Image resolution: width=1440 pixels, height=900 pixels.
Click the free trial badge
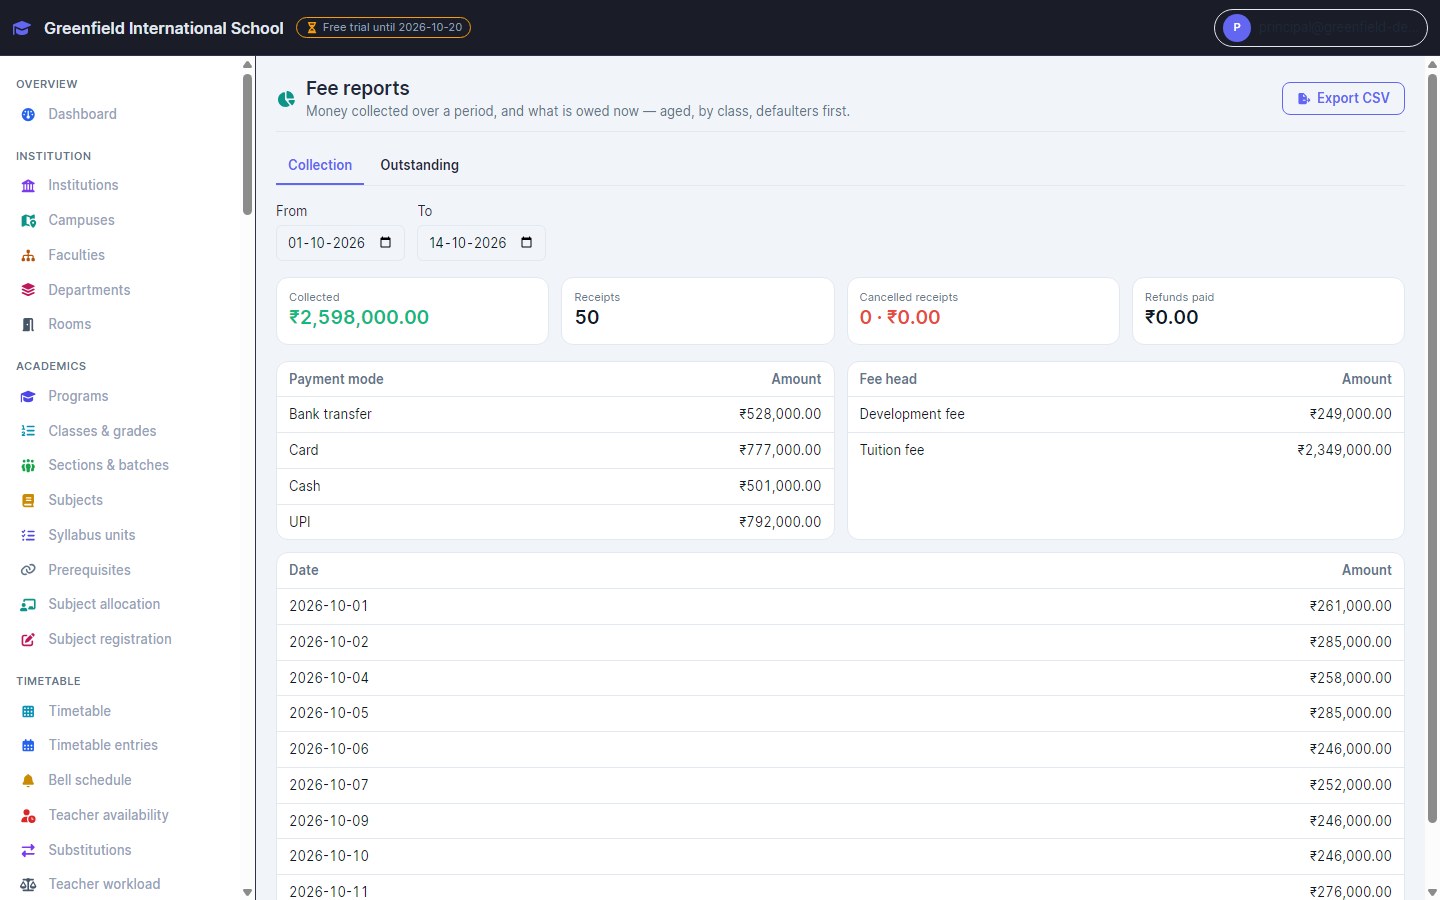(x=383, y=28)
